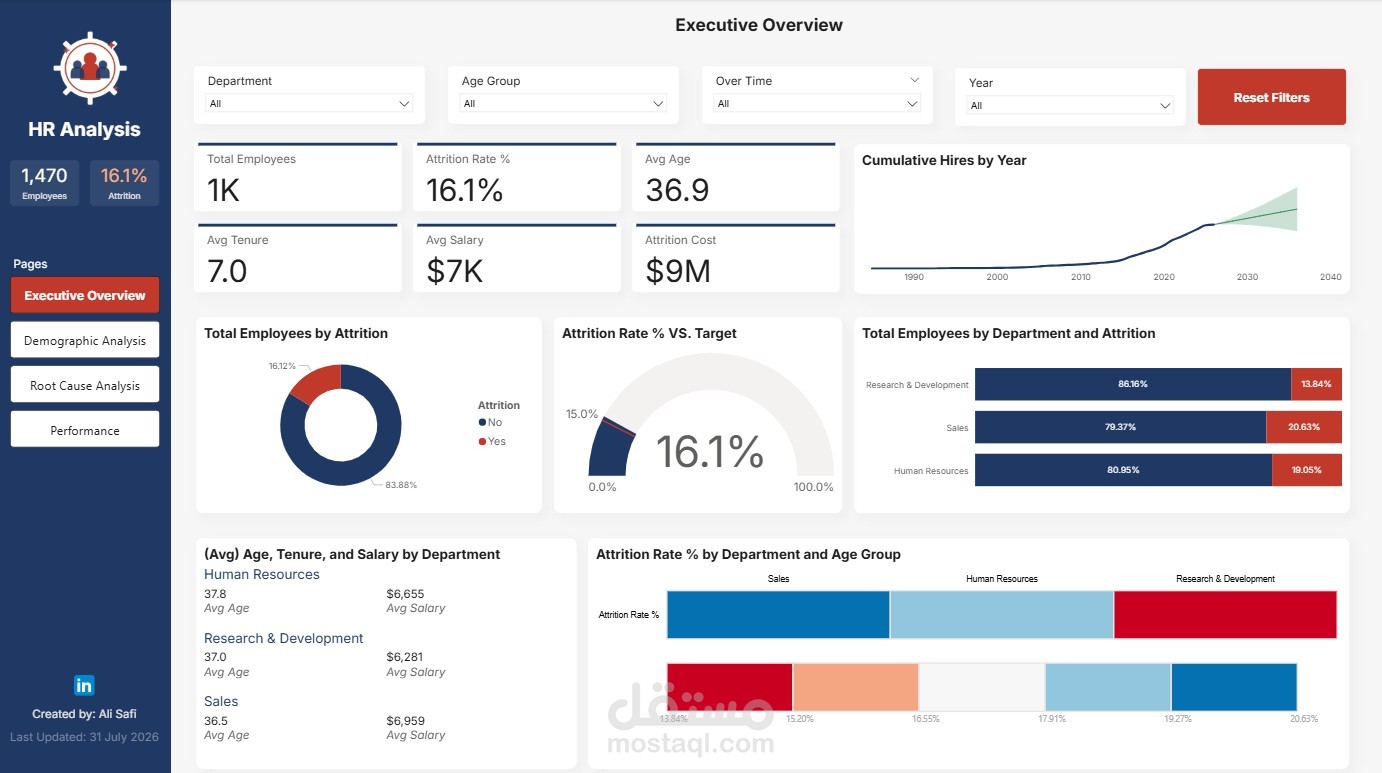The width and height of the screenshot is (1382, 773).
Task: Expand the Age Group filter dropdown
Action: click(x=563, y=104)
